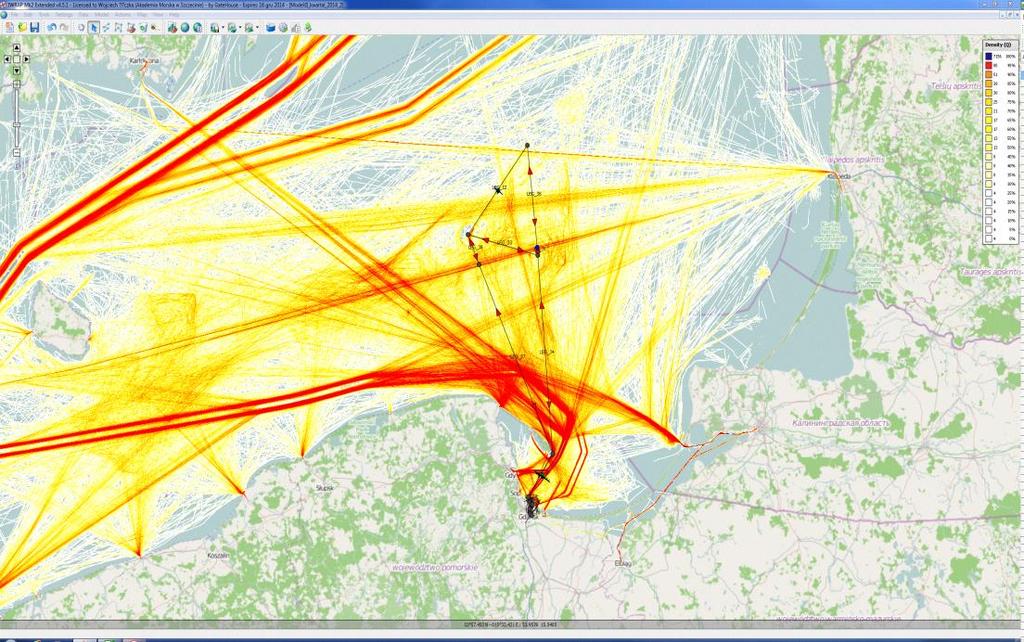
Task: Open the Settings menu
Action: (64, 14)
